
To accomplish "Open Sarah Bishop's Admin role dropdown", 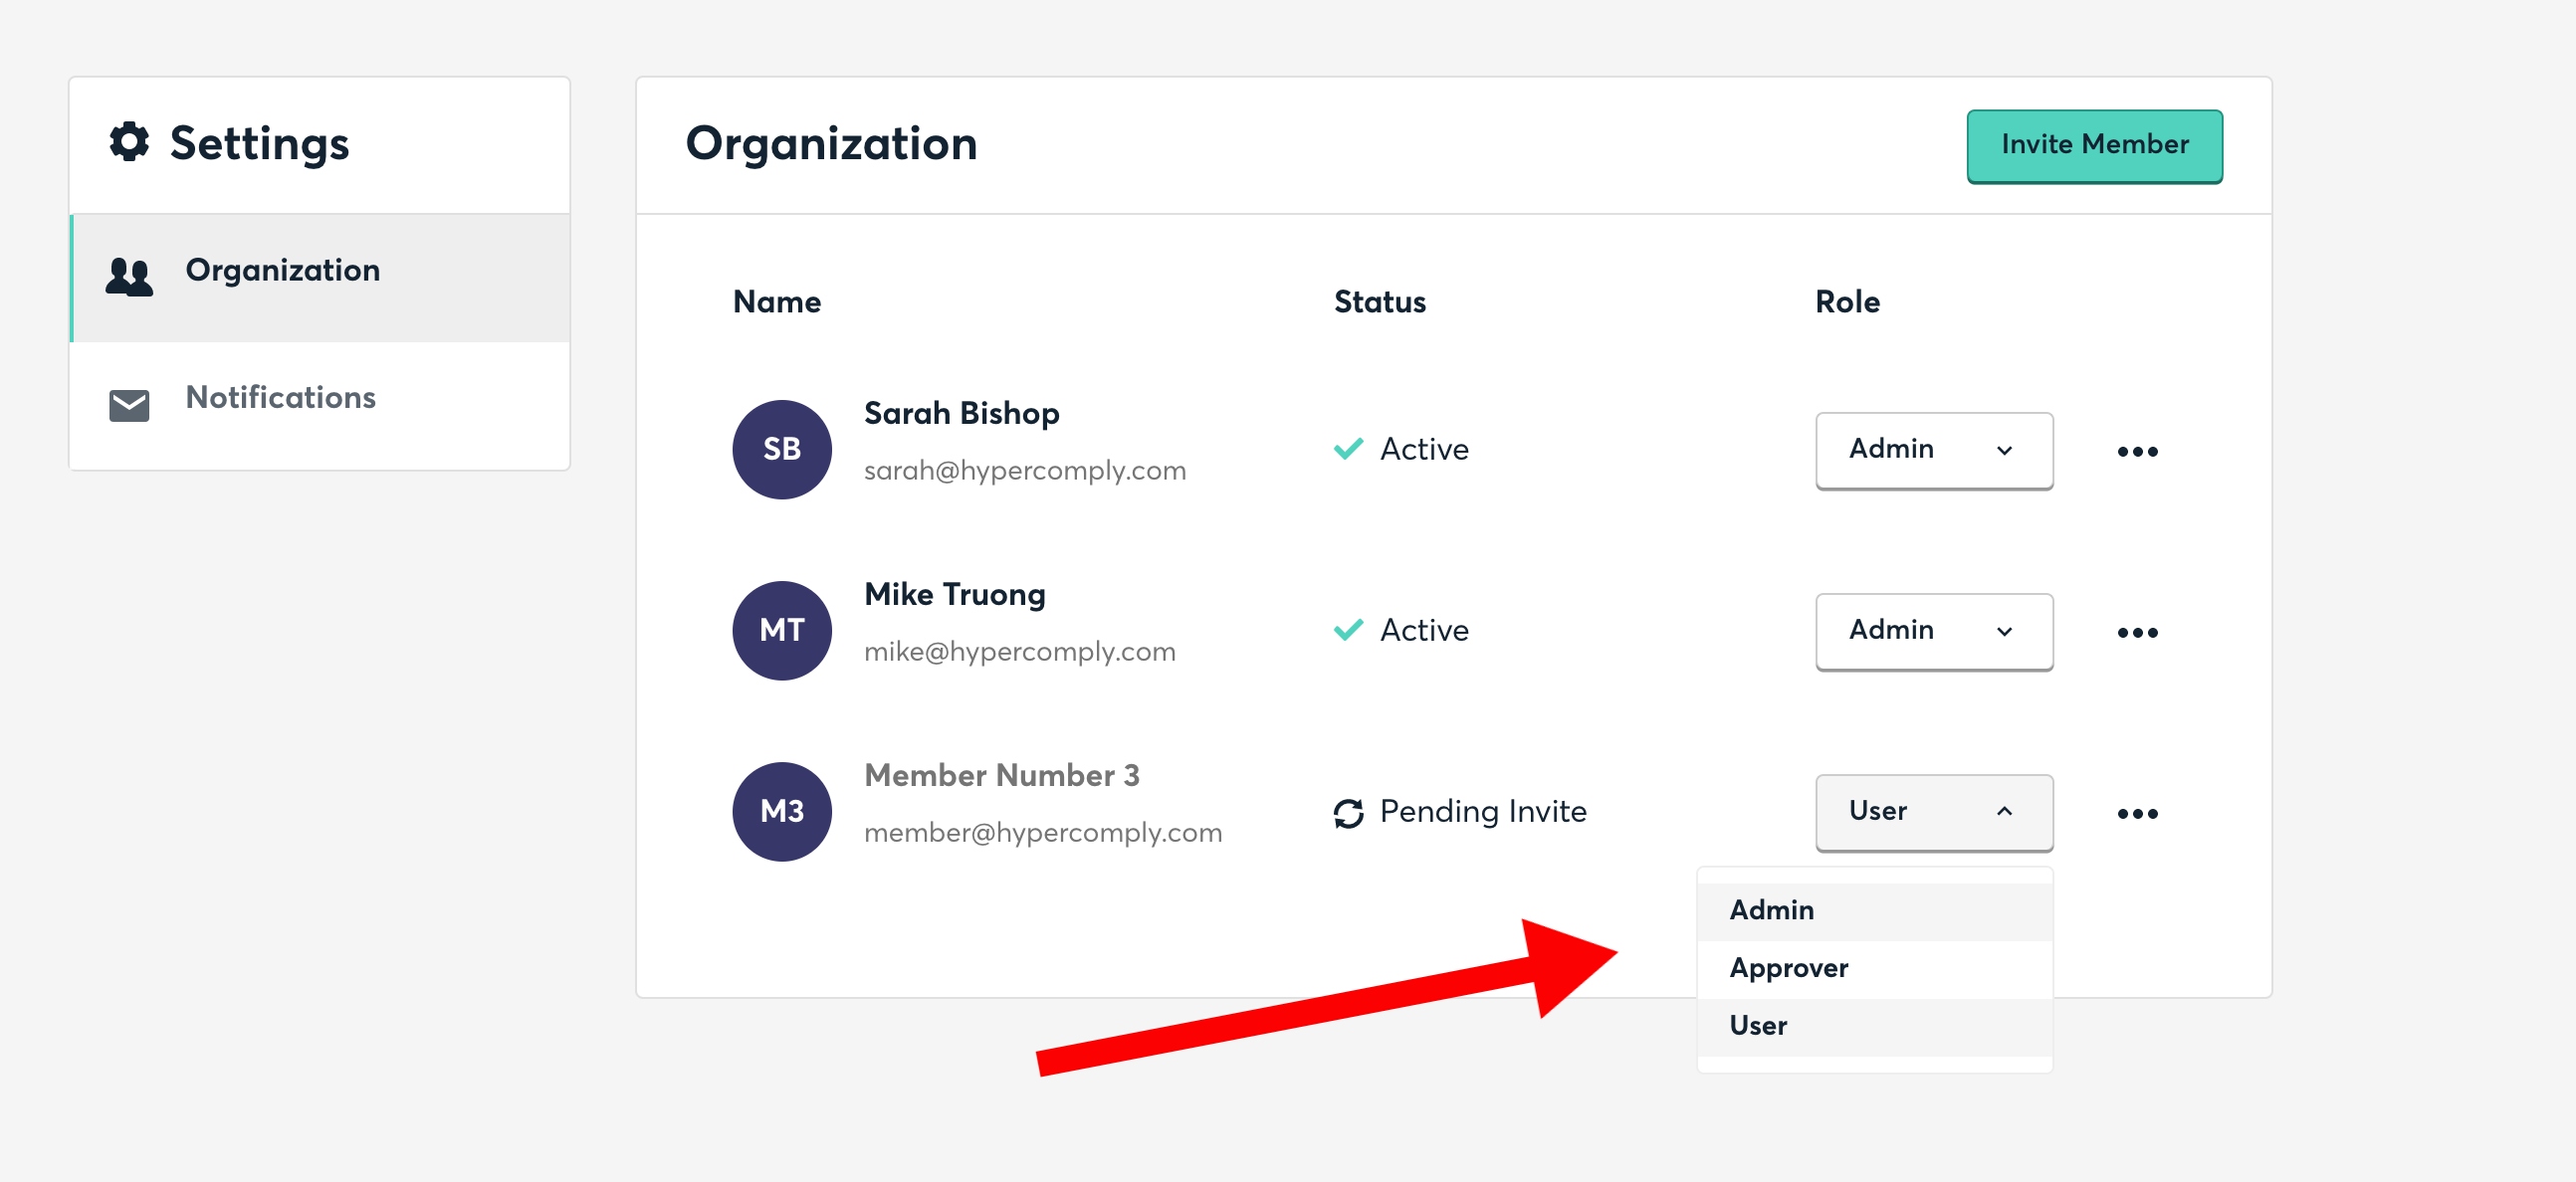I will click(x=1933, y=450).
